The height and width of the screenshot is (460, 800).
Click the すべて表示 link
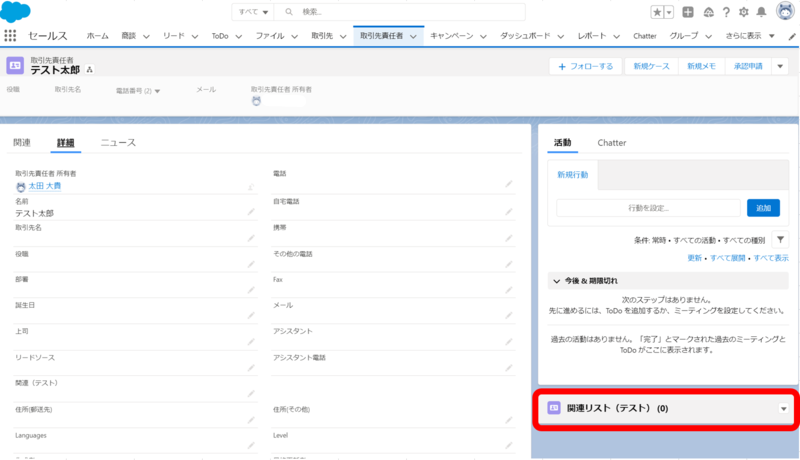tap(771, 258)
